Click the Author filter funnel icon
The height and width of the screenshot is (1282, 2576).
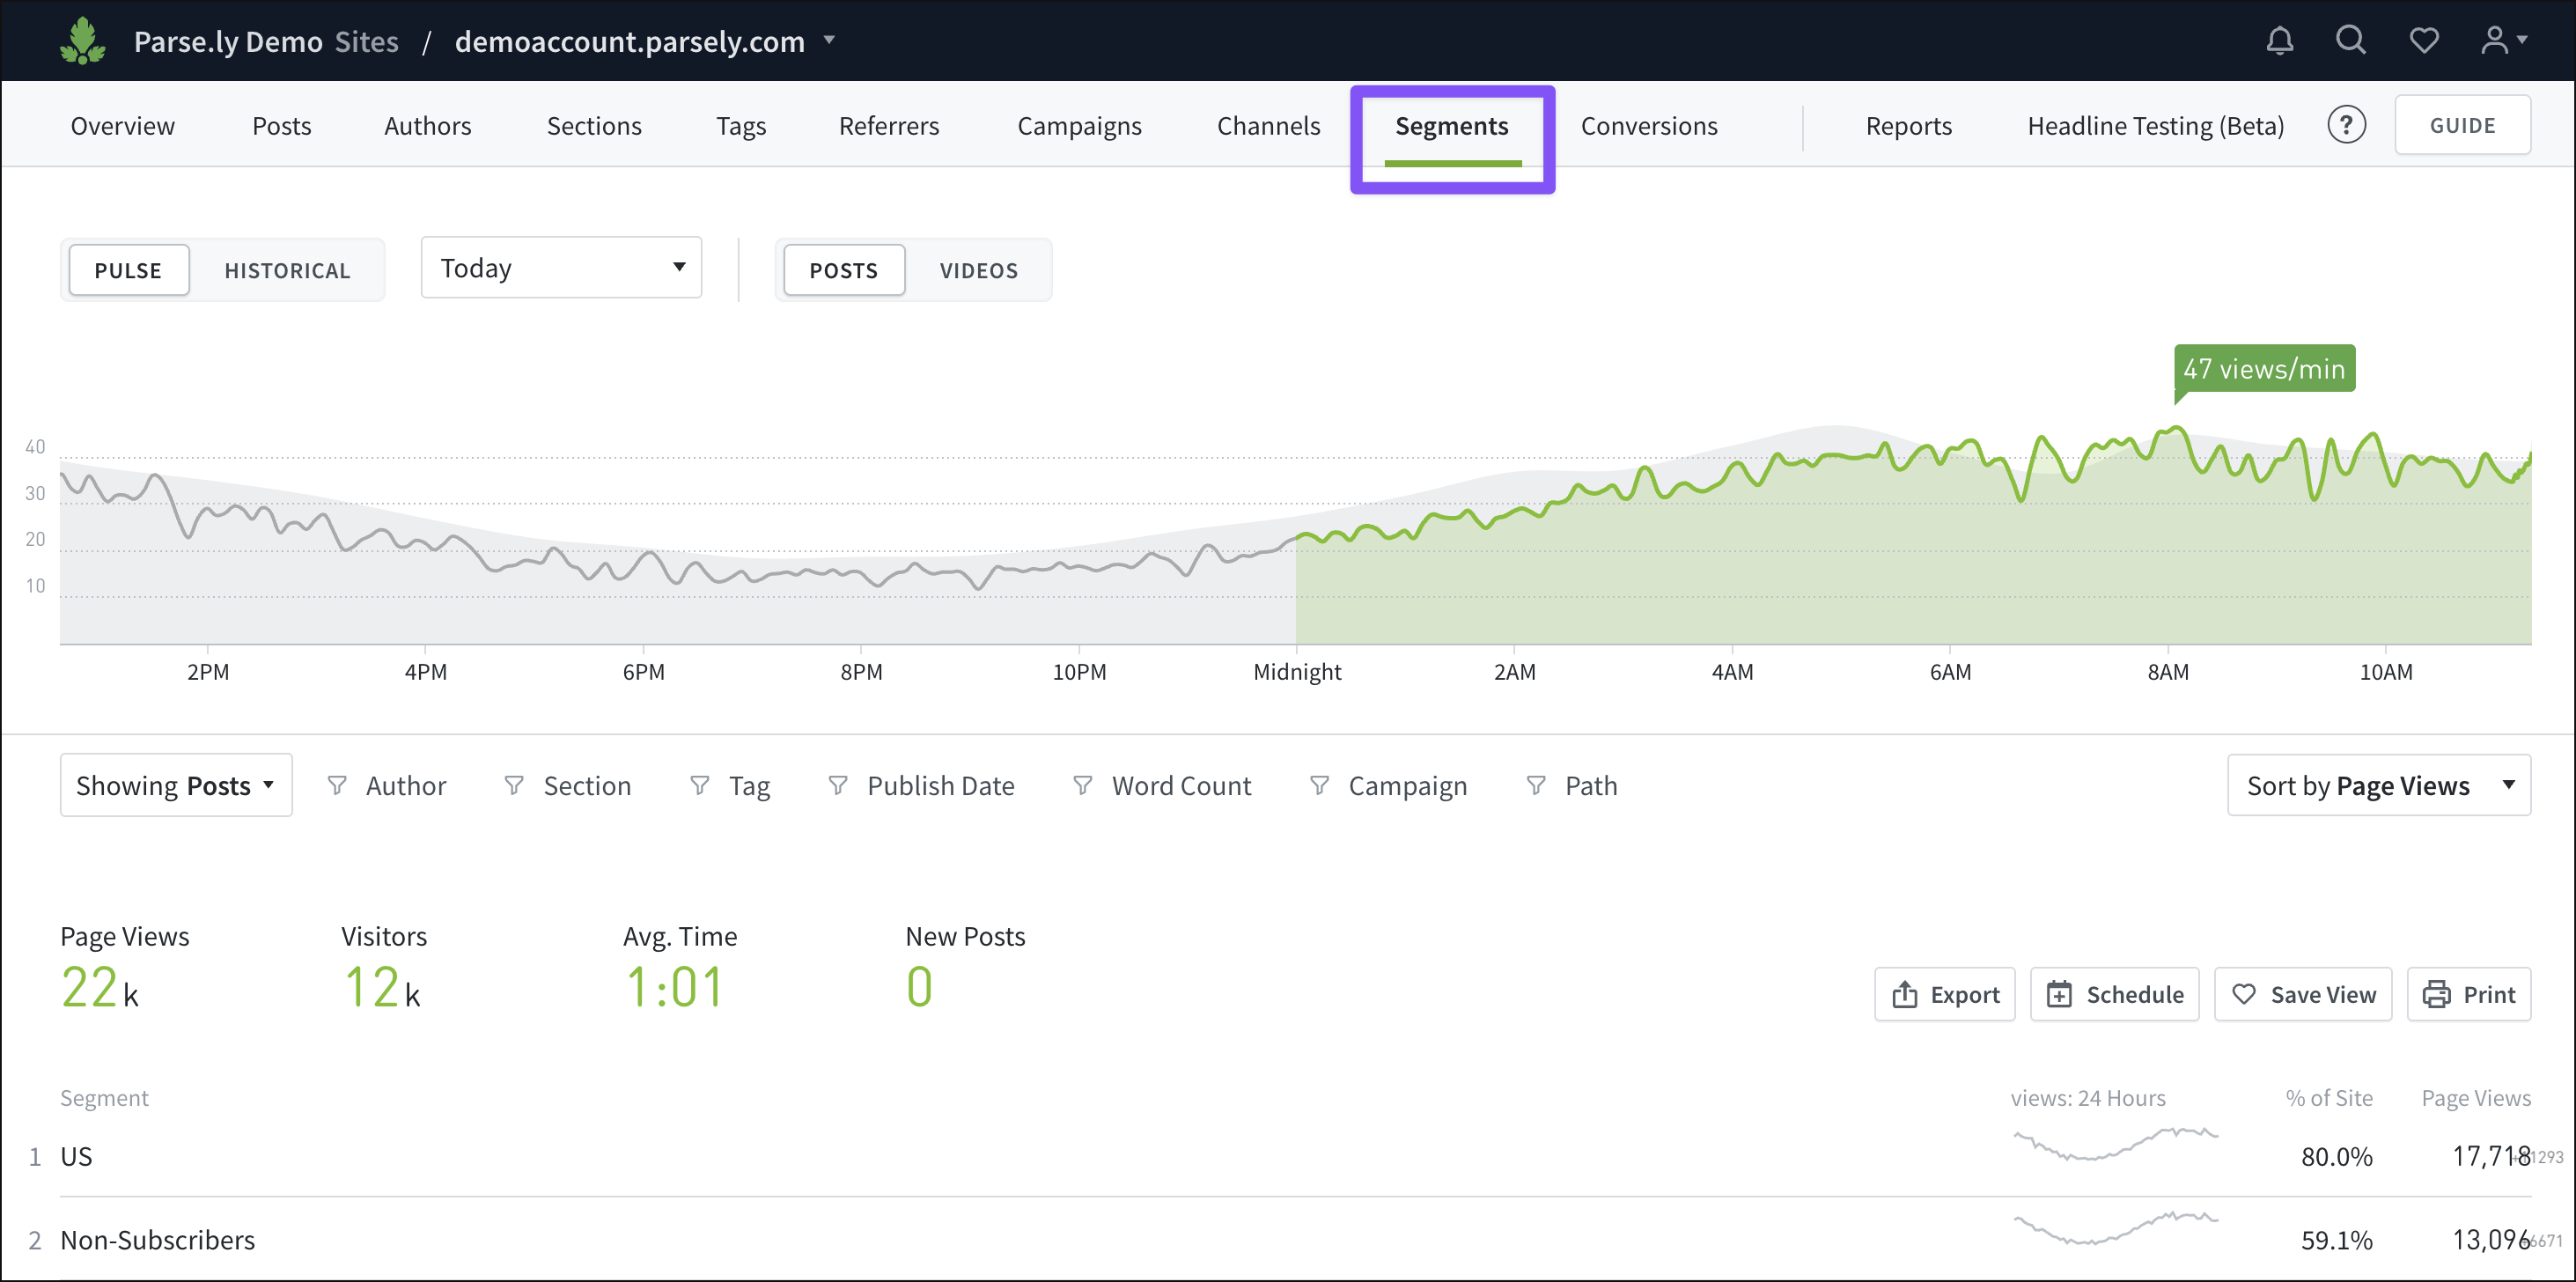pyautogui.click(x=337, y=786)
